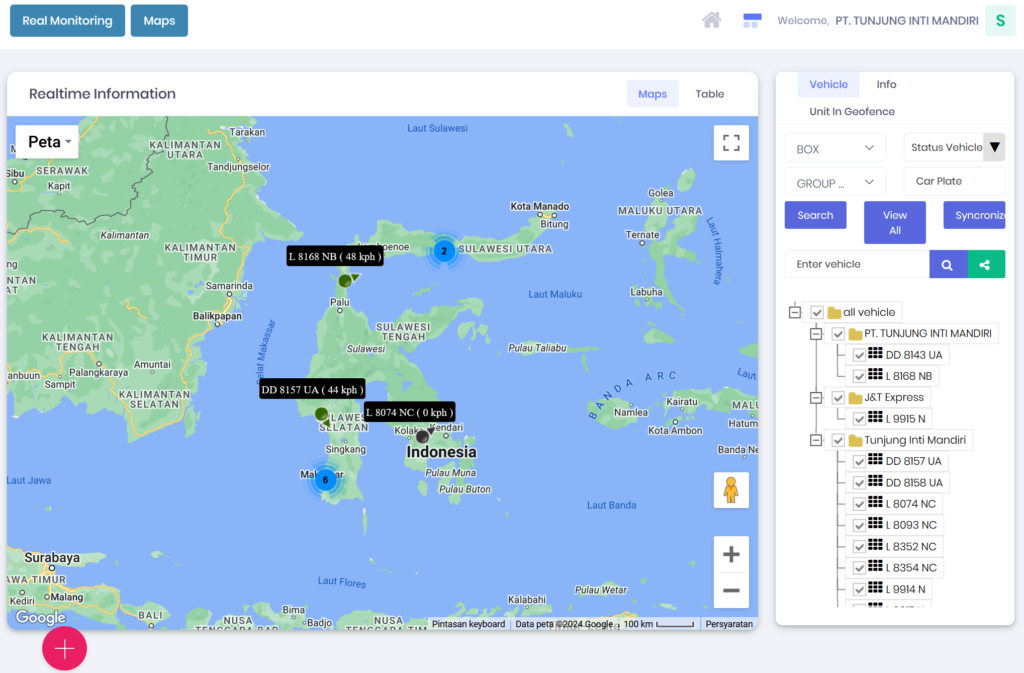Zoom in on the map
This screenshot has height=673, width=1024.
point(731,555)
